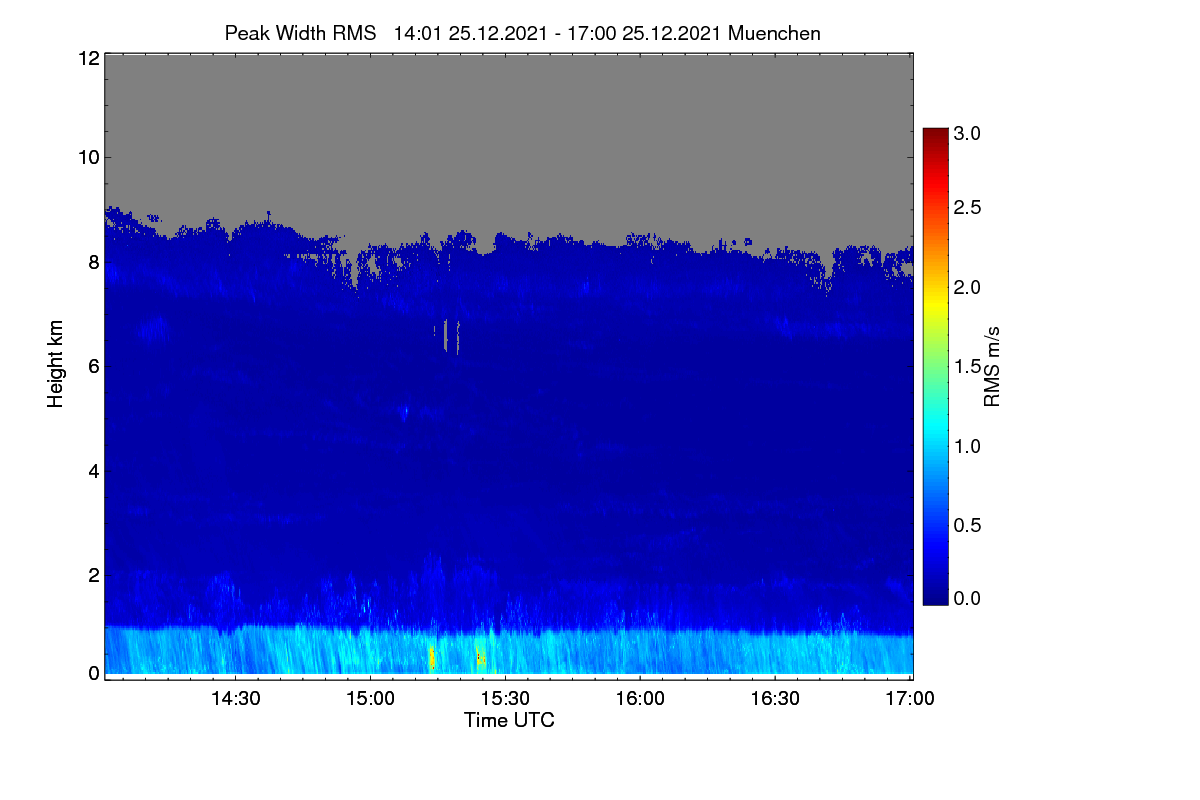Click the height tick label 10

(x=88, y=157)
